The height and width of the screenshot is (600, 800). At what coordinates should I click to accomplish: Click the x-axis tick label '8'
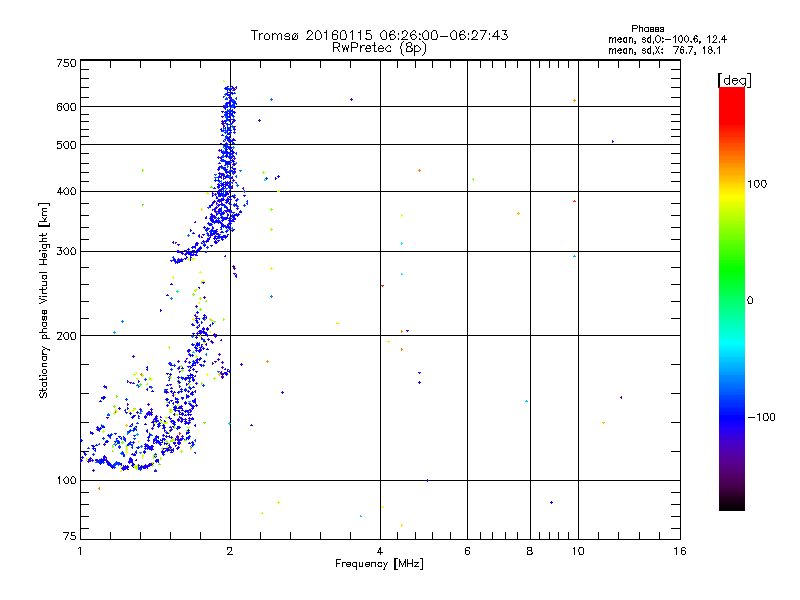[530, 551]
